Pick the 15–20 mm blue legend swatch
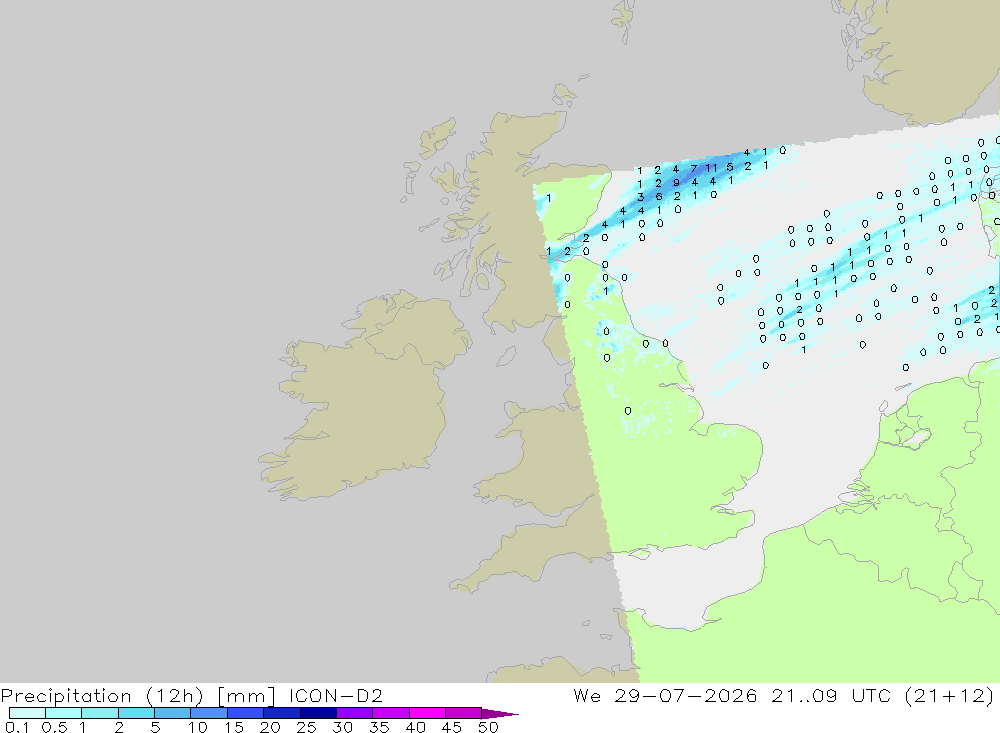1000x733 pixels. point(246,713)
